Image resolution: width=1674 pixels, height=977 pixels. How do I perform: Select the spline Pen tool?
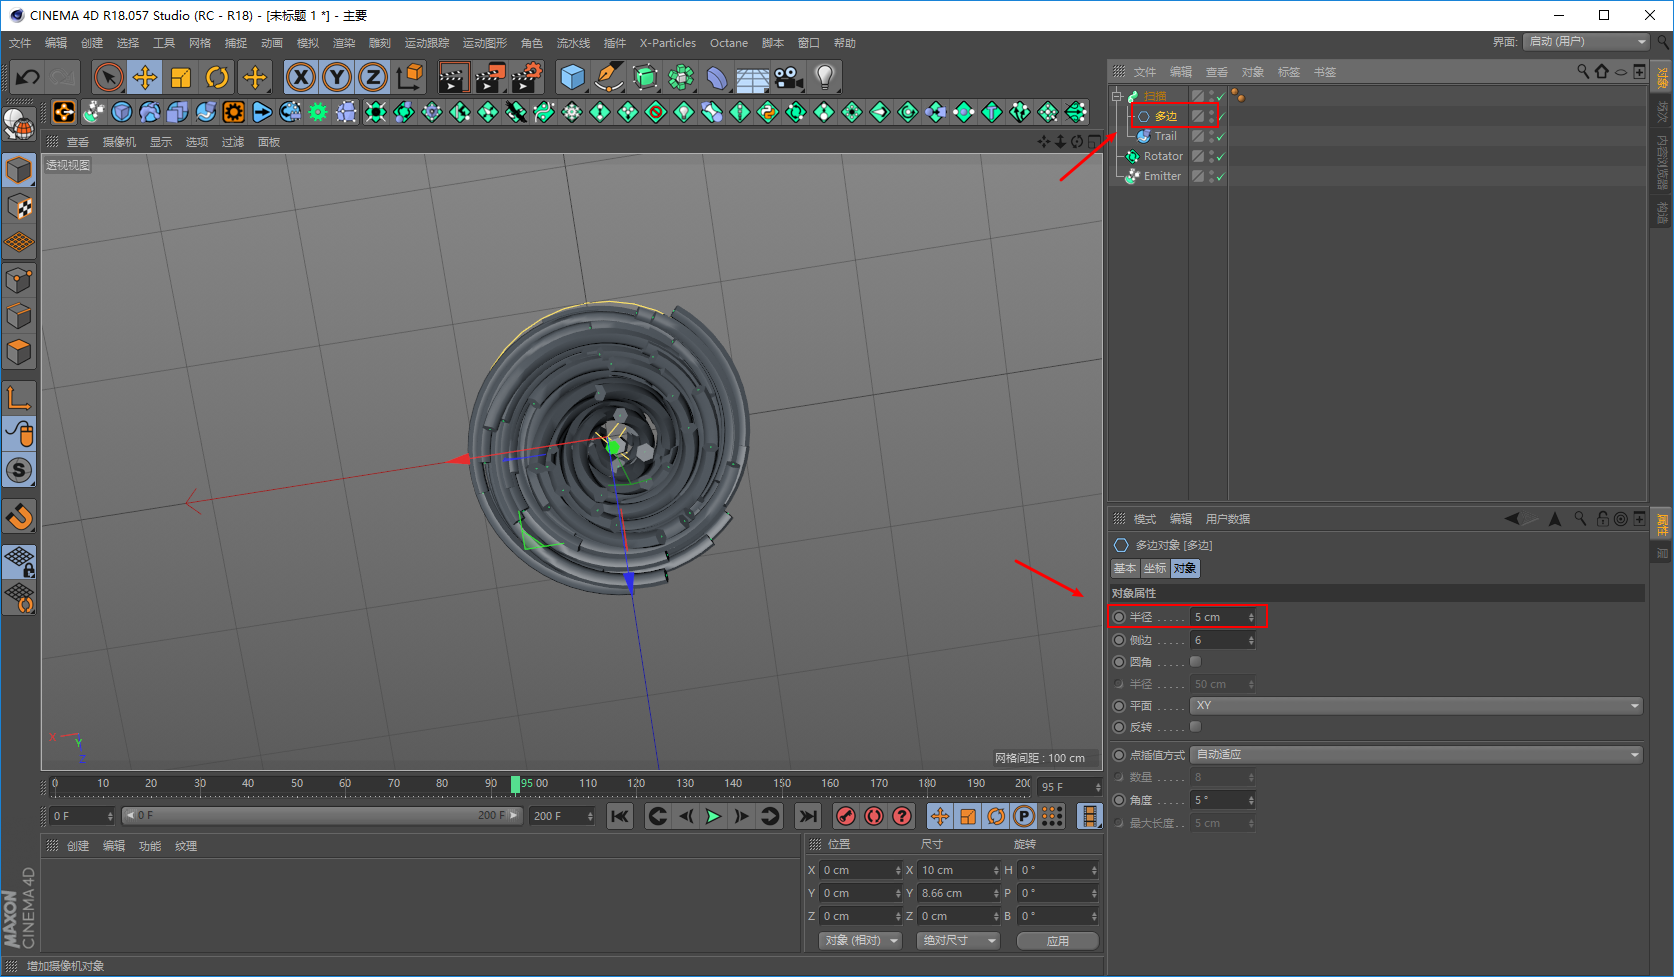click(x=608, y=77)
